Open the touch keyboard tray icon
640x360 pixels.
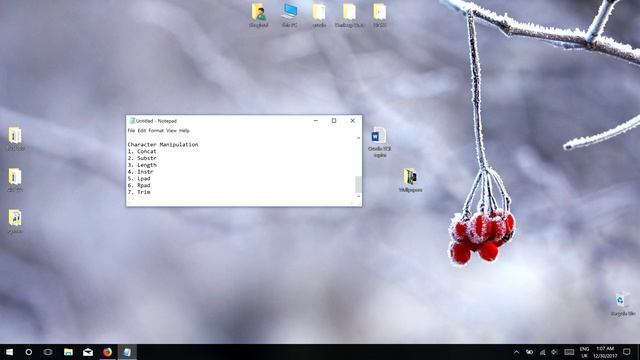pyautogui.click(x=569, y=352)
